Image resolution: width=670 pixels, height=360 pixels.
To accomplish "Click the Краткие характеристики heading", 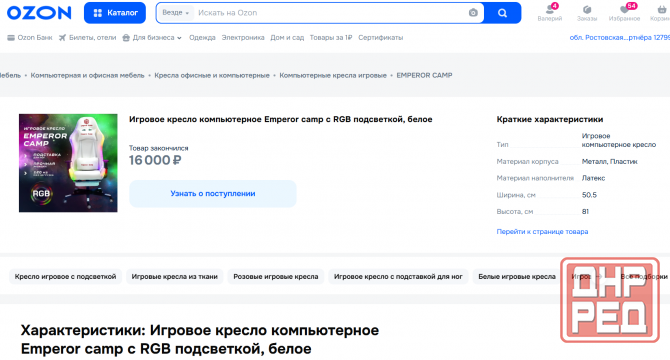I will pyautogui.click(x=550, y=119).
